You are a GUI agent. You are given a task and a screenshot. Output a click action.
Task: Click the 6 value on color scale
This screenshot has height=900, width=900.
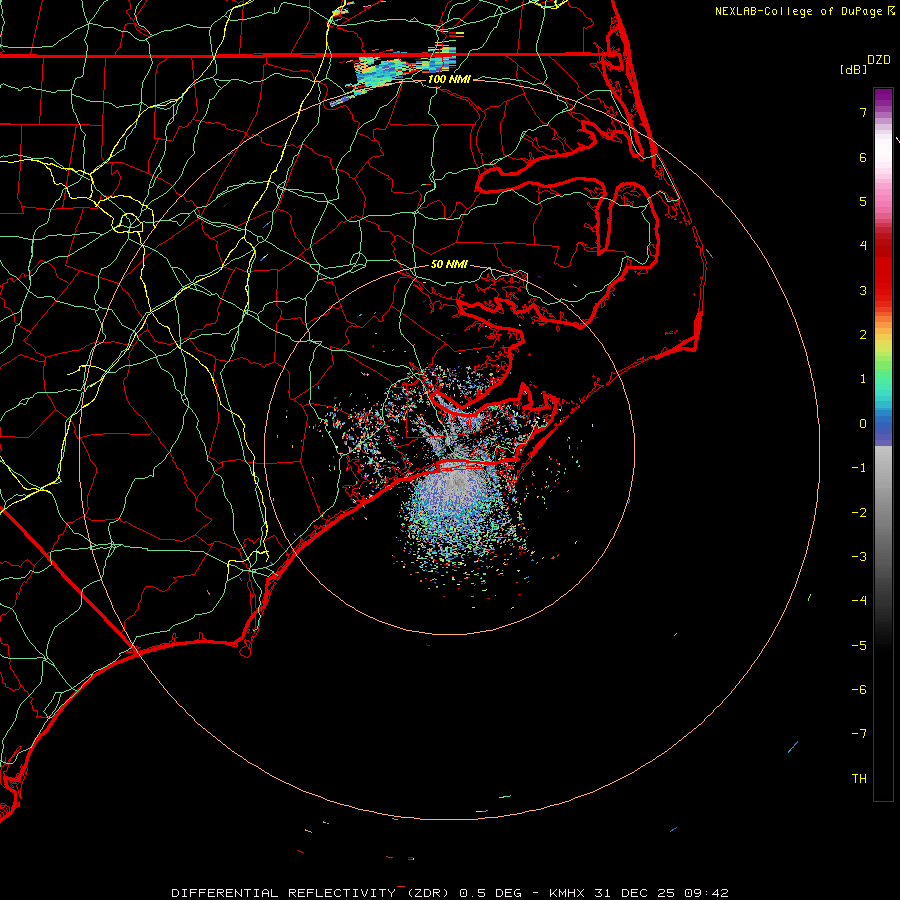863,157
